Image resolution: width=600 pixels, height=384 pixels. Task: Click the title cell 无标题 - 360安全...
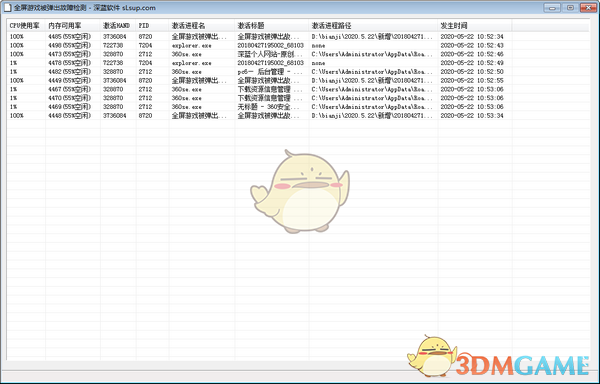(270, 107)
